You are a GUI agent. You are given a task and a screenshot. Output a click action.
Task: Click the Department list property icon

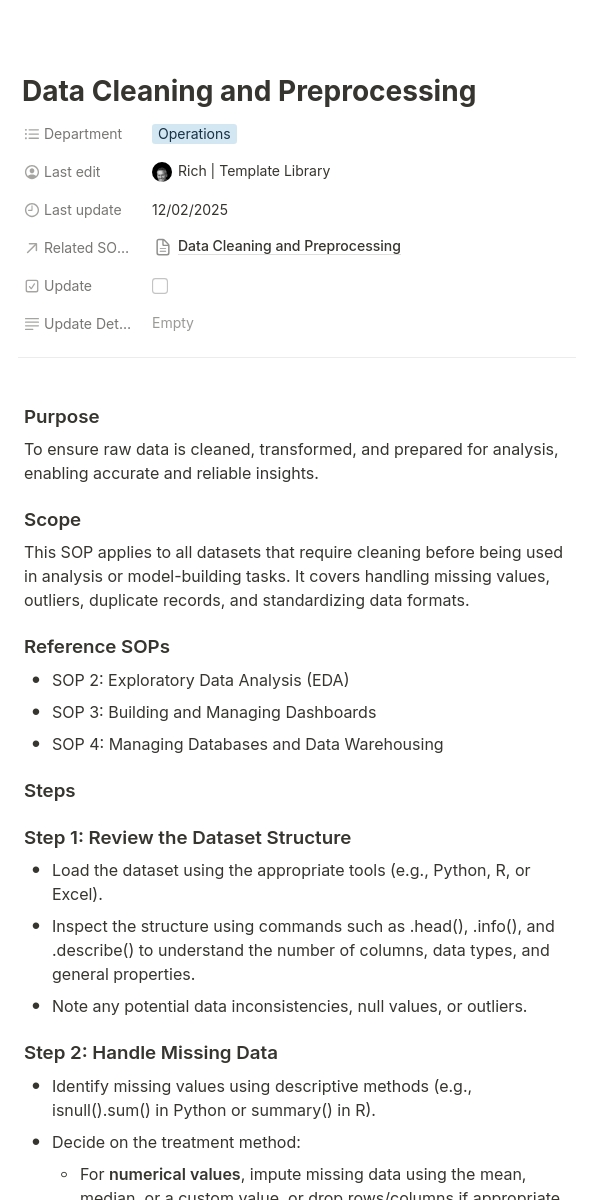pos(32,134)
